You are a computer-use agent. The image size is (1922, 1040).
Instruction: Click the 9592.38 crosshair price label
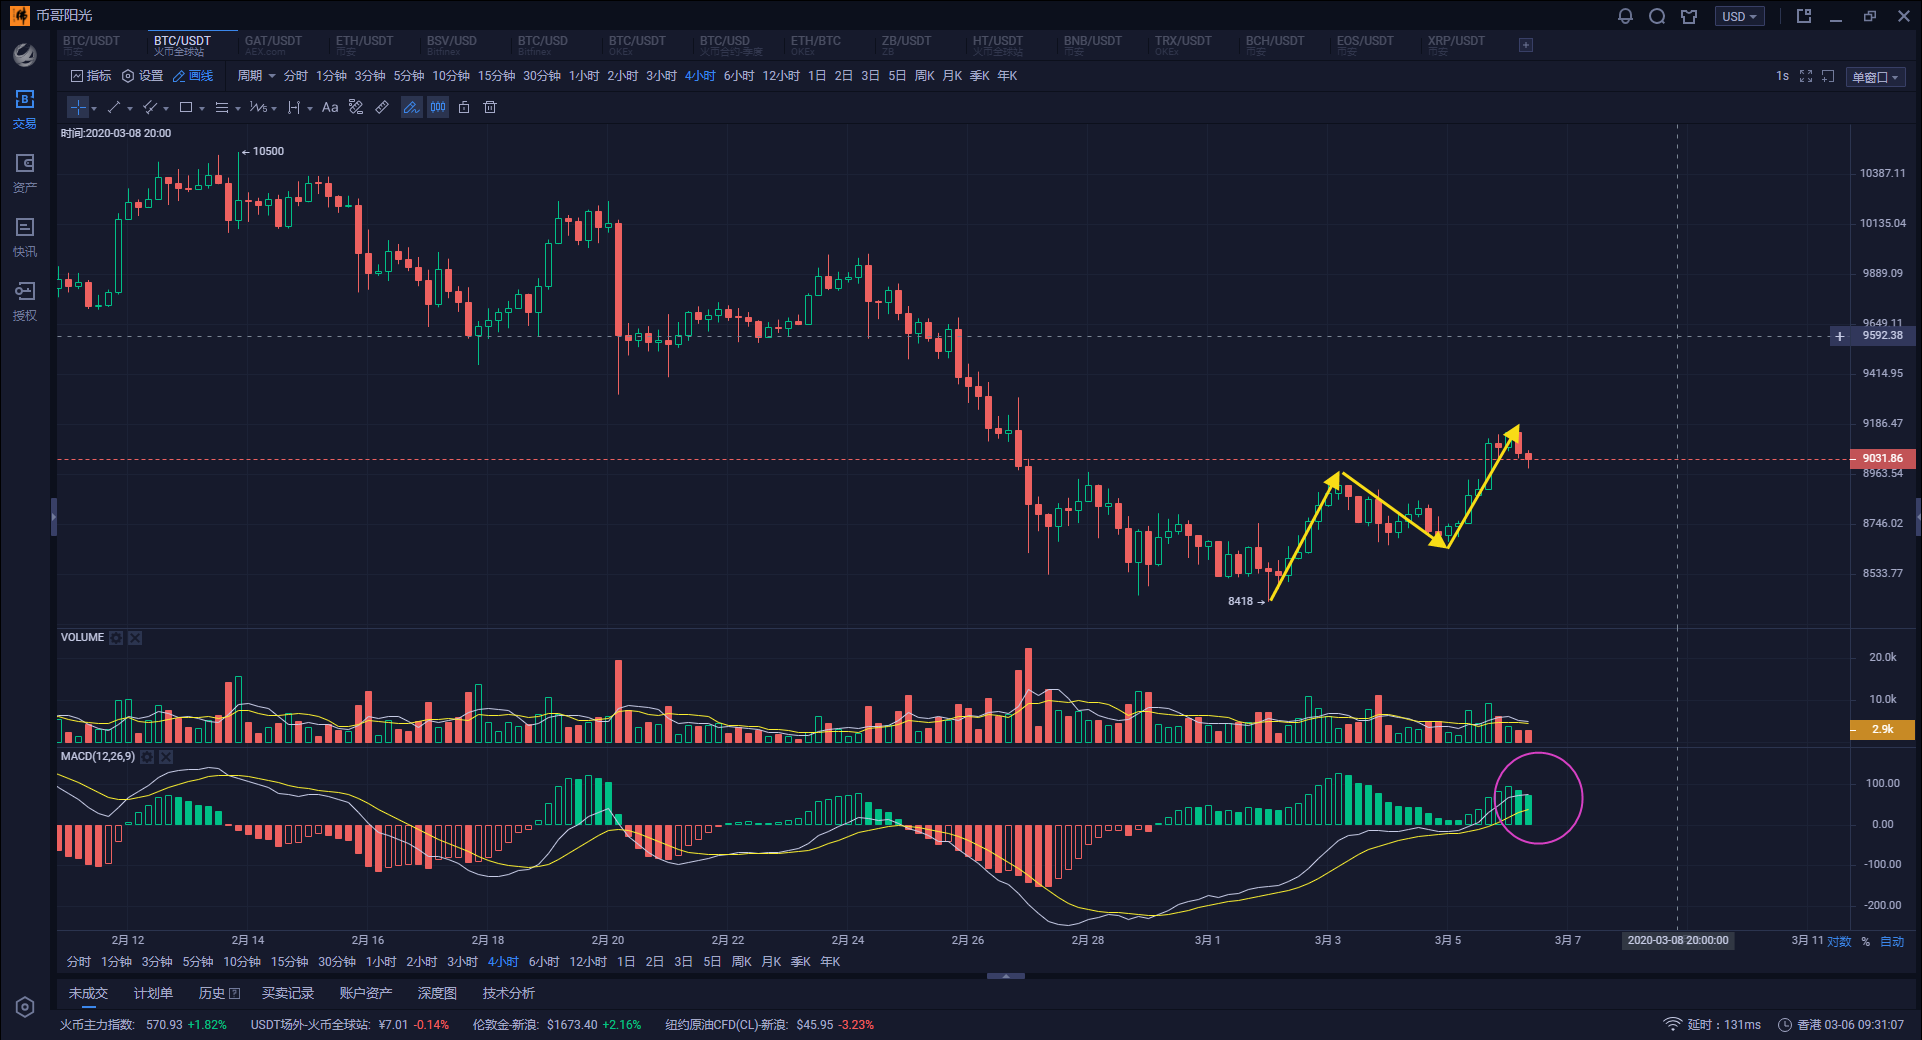1882,336
